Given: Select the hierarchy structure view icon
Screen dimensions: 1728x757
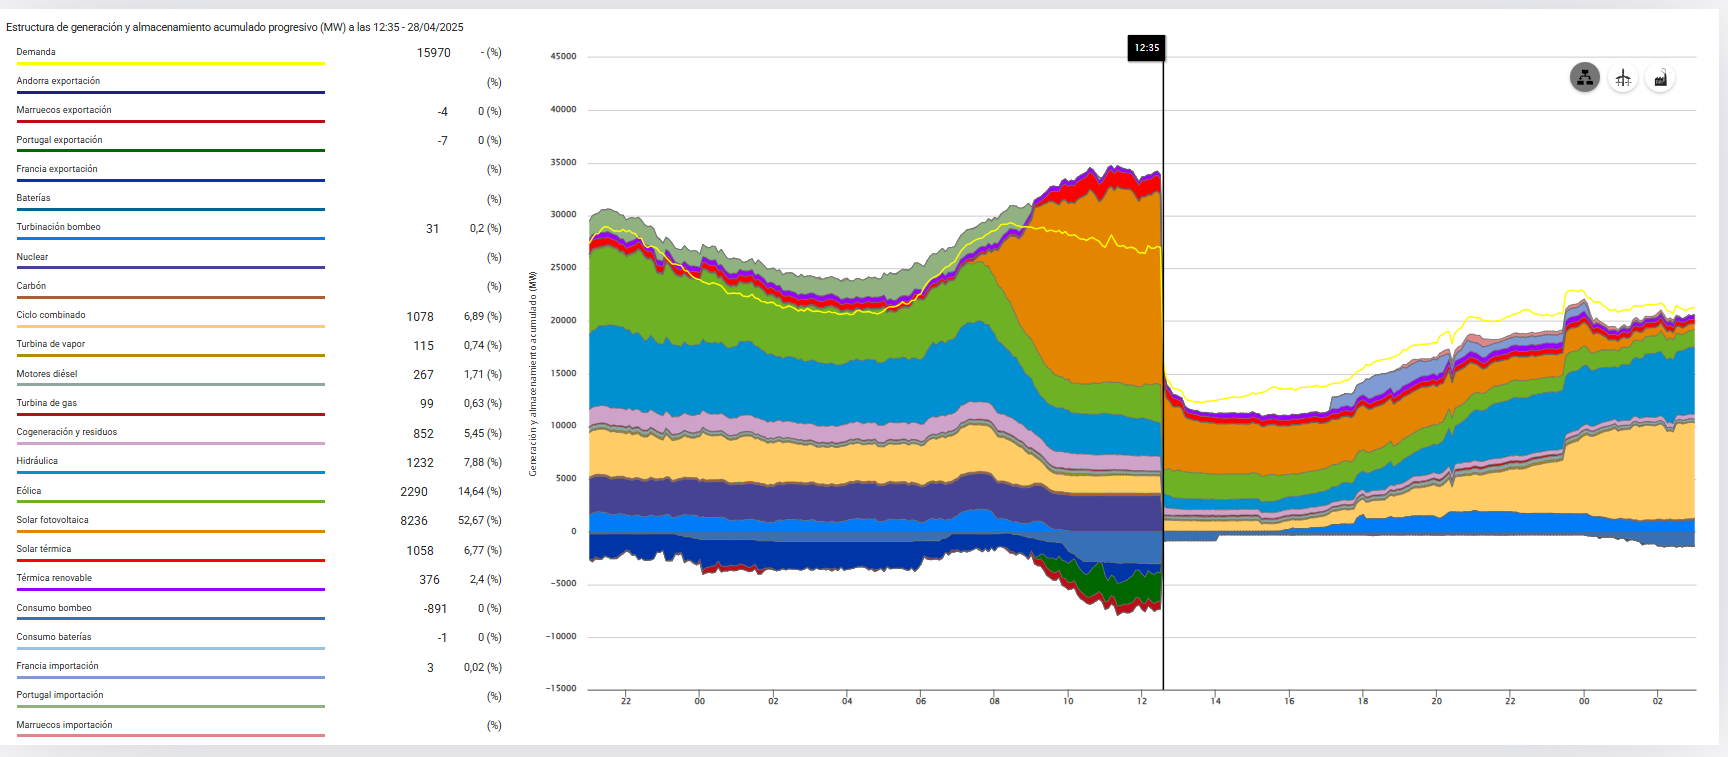Looking at the screenshot, I should pyautogui.click(x=1585, y=77).
